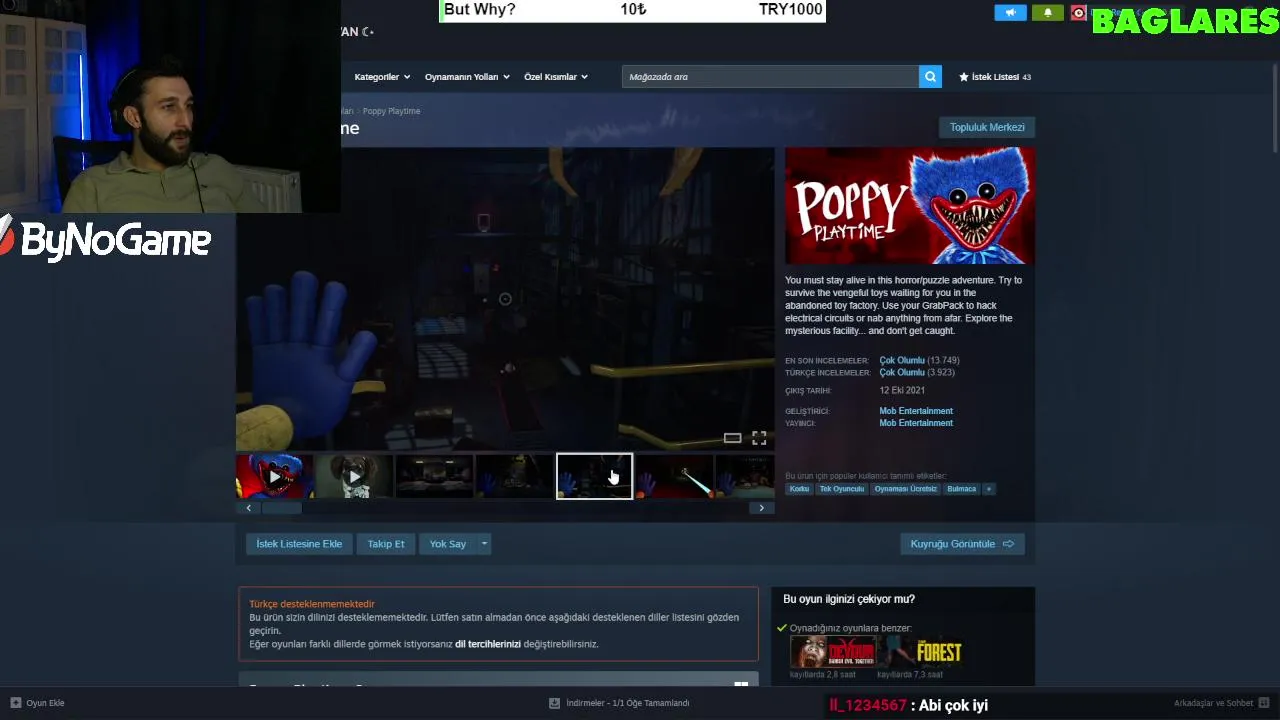Click the Takip Et button
Image resolution: width=1280 pixels, height=720 pixels.
(x=386, y=544)
